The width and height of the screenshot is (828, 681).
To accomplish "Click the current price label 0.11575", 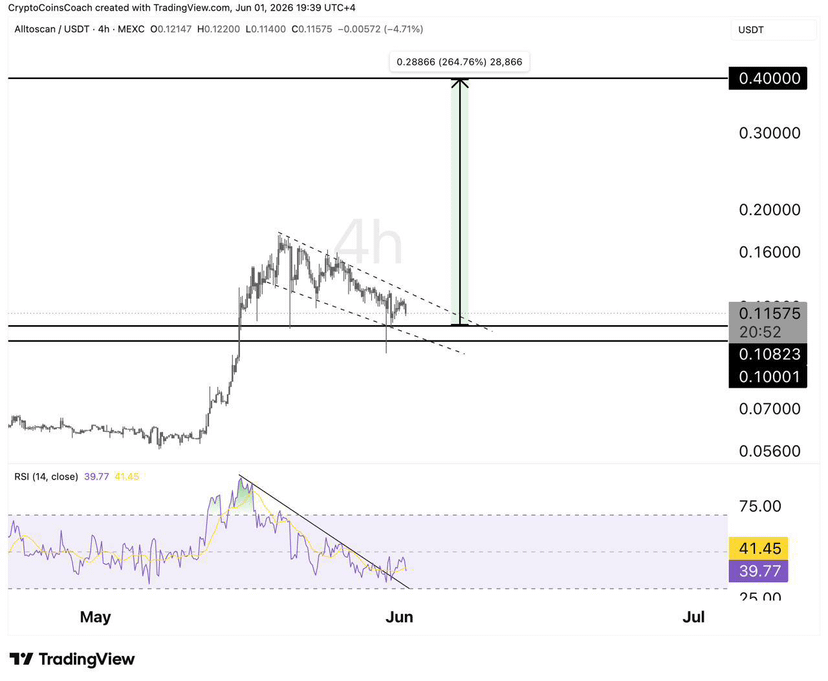I will pyautogui.click(x=769, y=313).
